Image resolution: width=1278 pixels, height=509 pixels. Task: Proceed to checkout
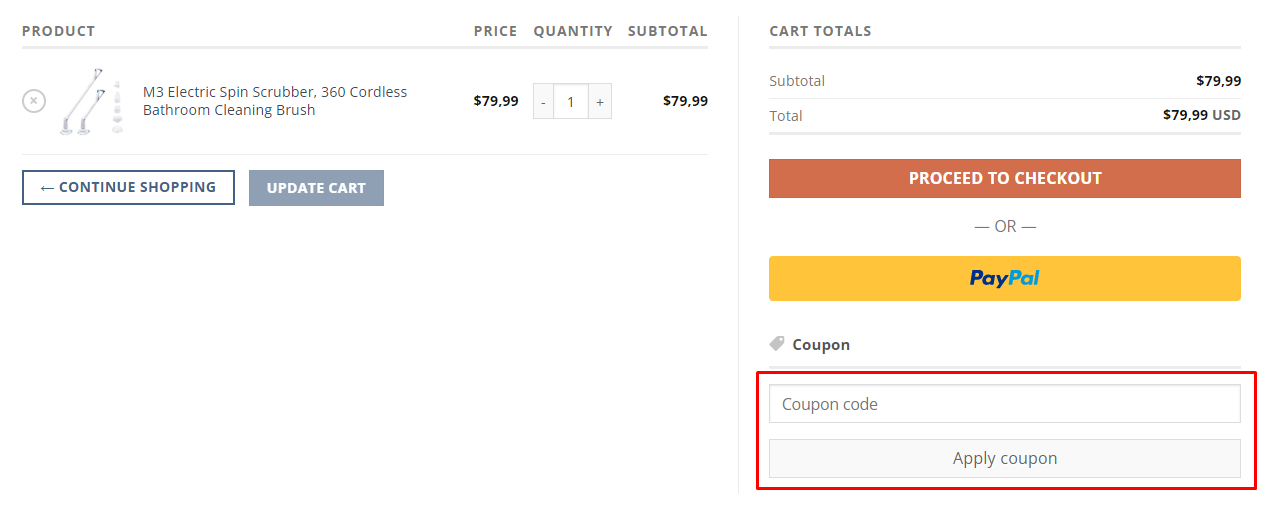(x=1005, y=178)
